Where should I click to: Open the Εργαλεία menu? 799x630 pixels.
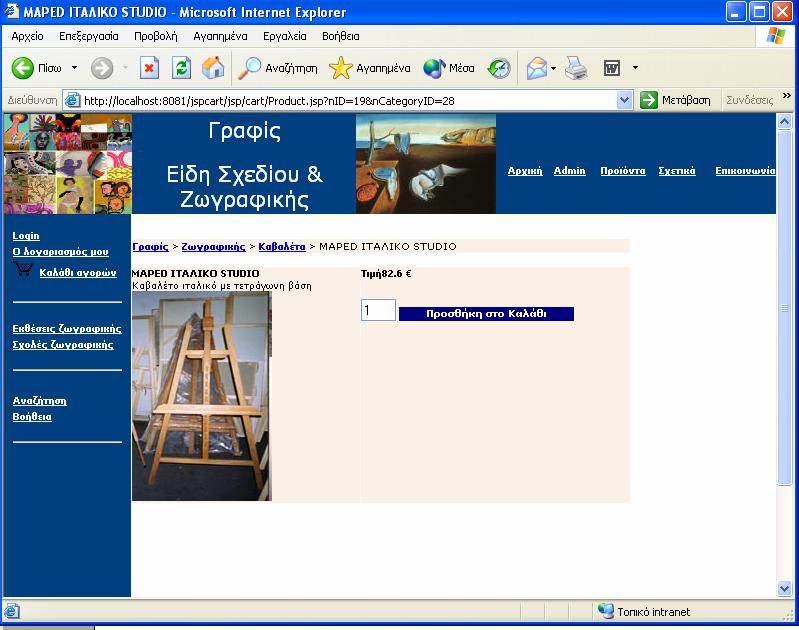pos(284,36)
